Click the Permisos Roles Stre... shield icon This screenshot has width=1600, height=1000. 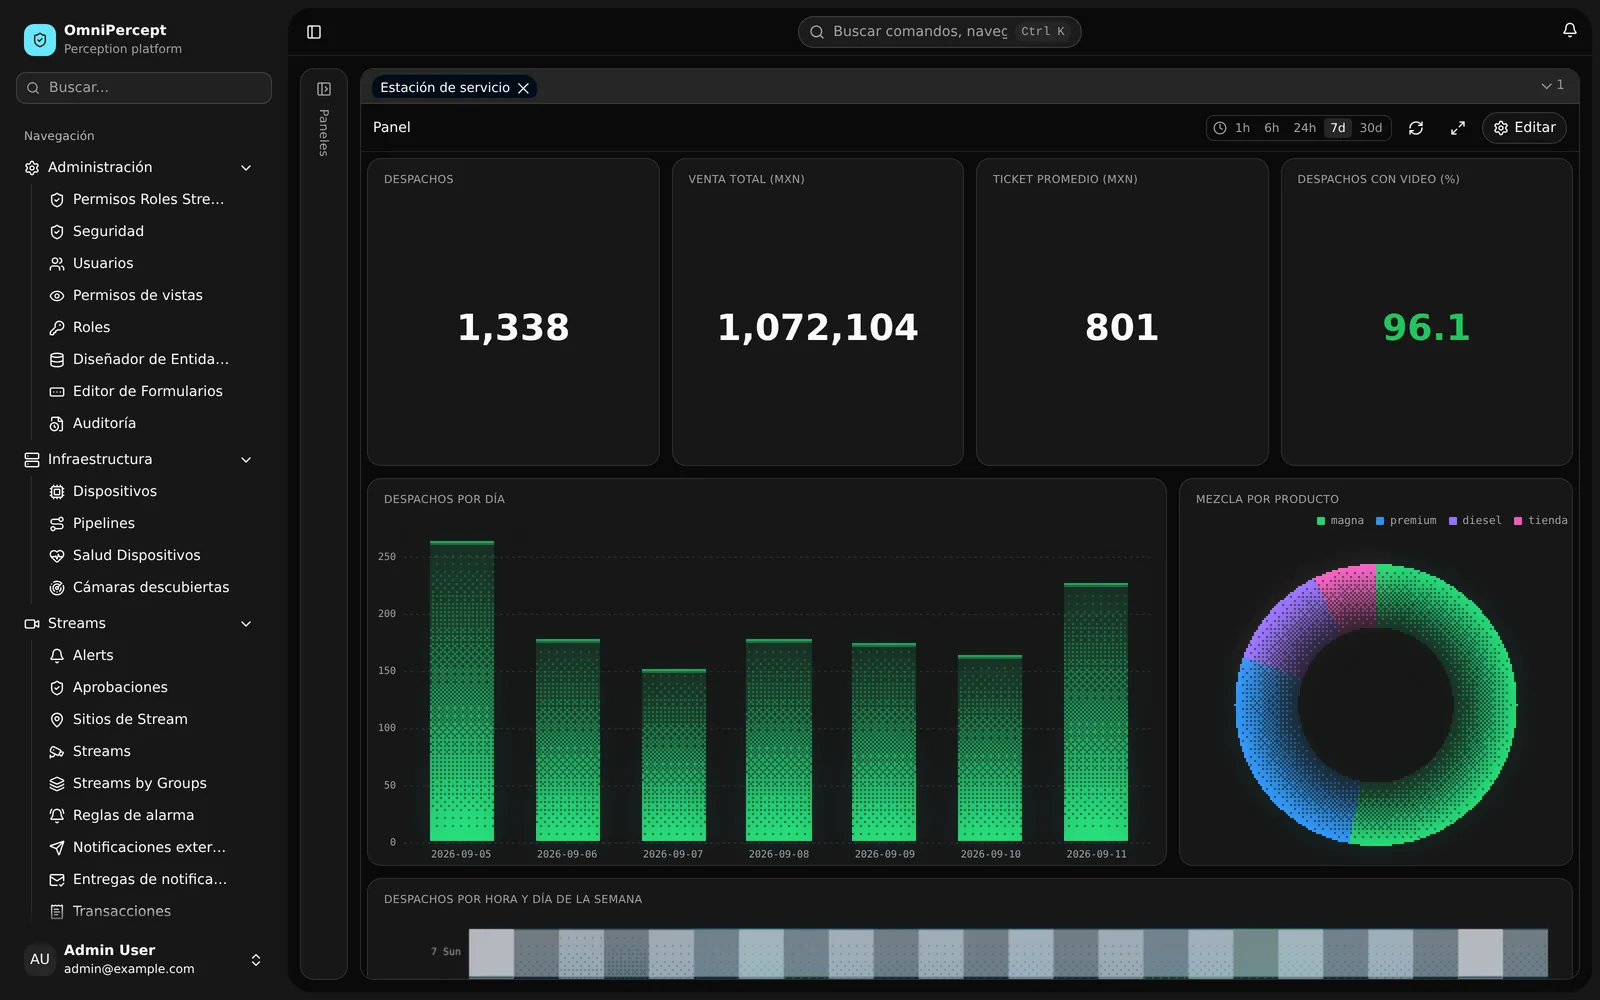pos(57,200)
